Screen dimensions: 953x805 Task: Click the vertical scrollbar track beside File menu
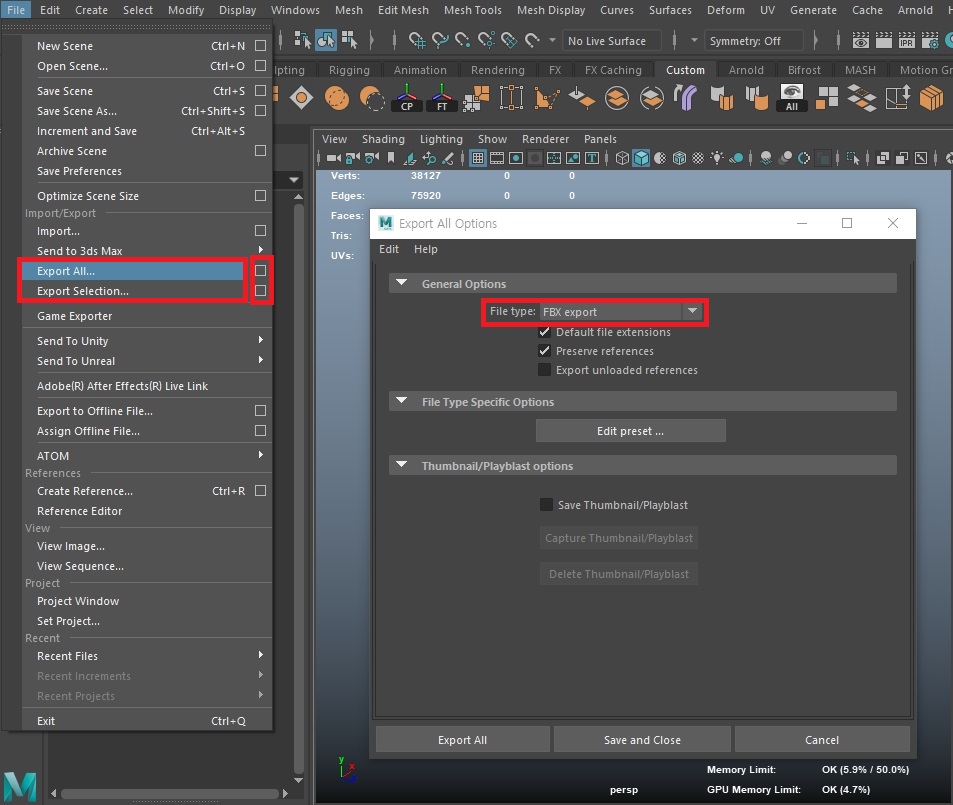(x=298, y=486)
